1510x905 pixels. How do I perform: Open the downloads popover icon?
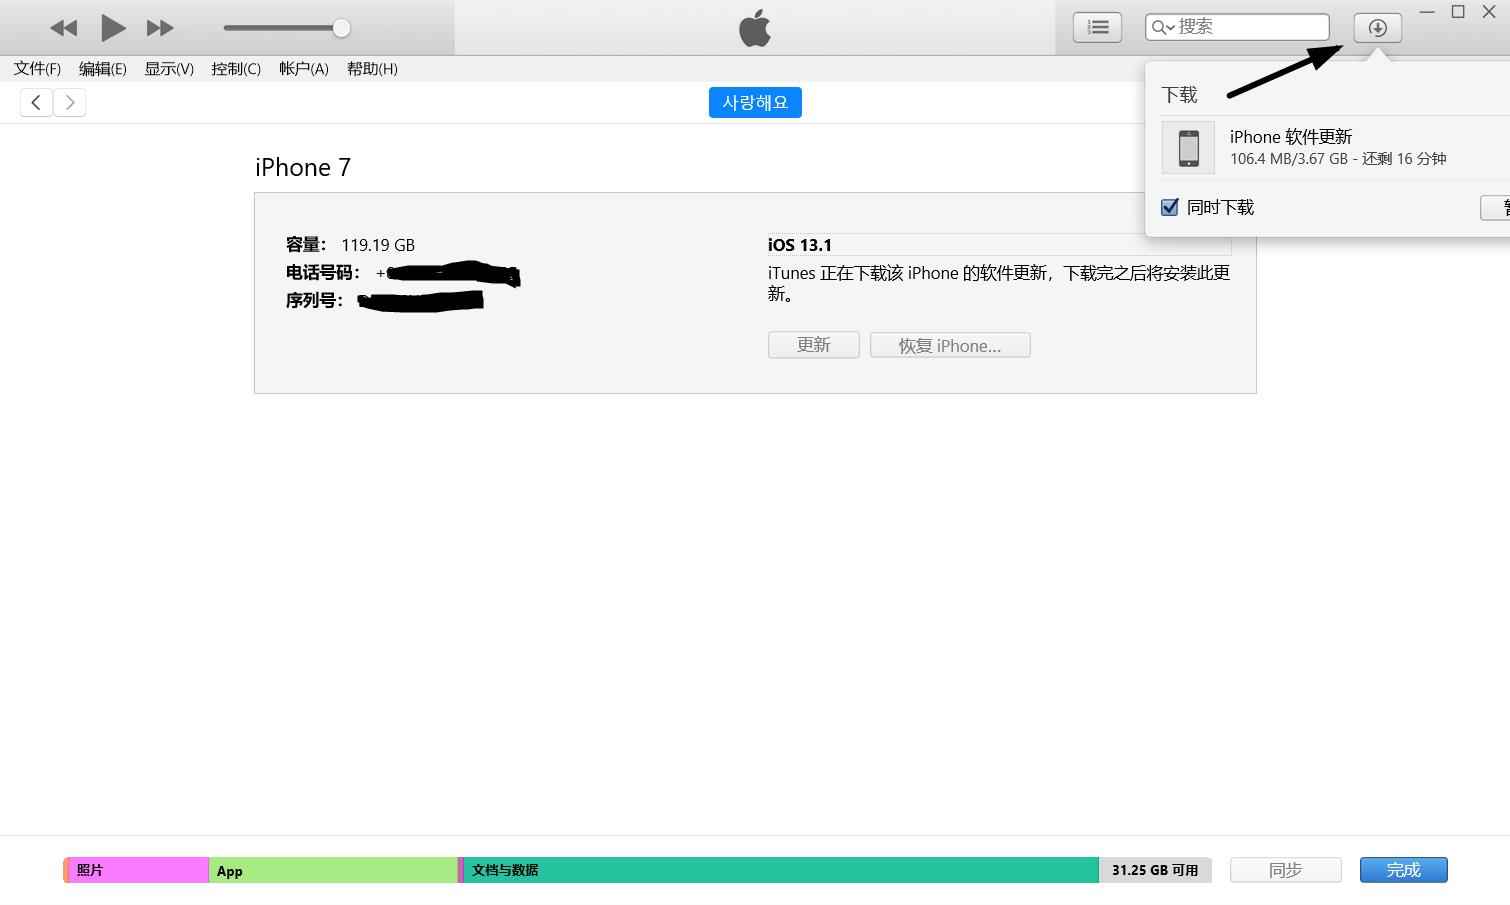tap(1377, 27)
